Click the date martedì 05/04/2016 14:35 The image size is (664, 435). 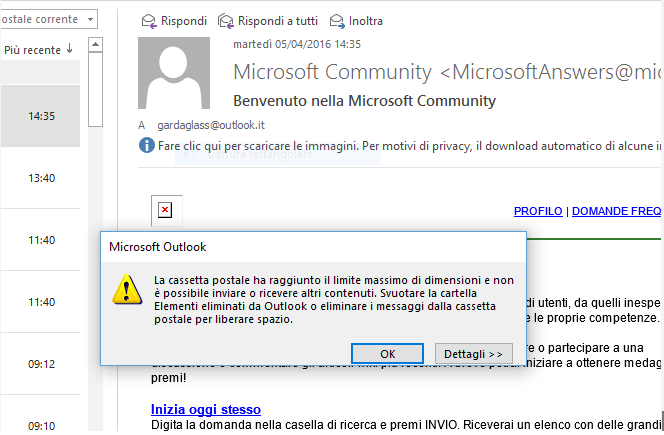pos(297,44)
